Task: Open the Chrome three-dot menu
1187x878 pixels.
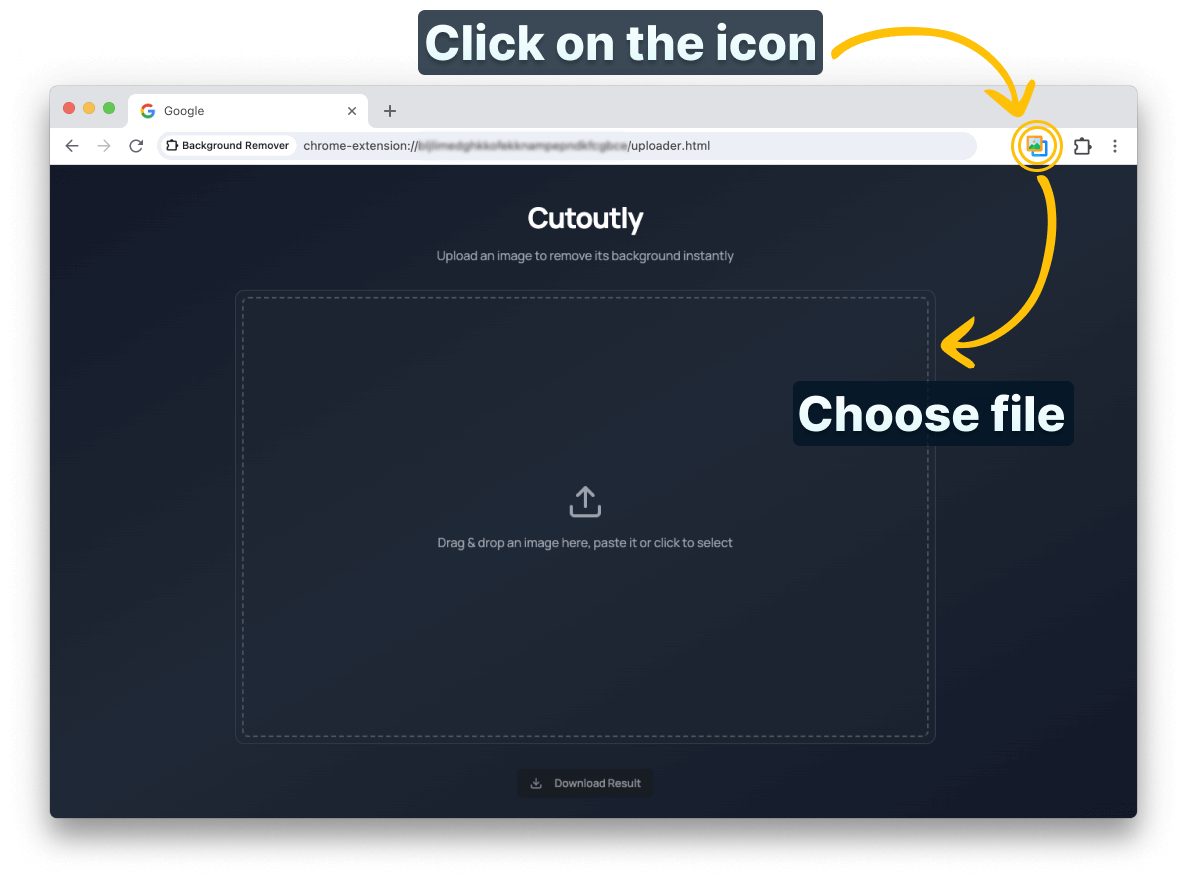Action: (x=1114, y=146)
